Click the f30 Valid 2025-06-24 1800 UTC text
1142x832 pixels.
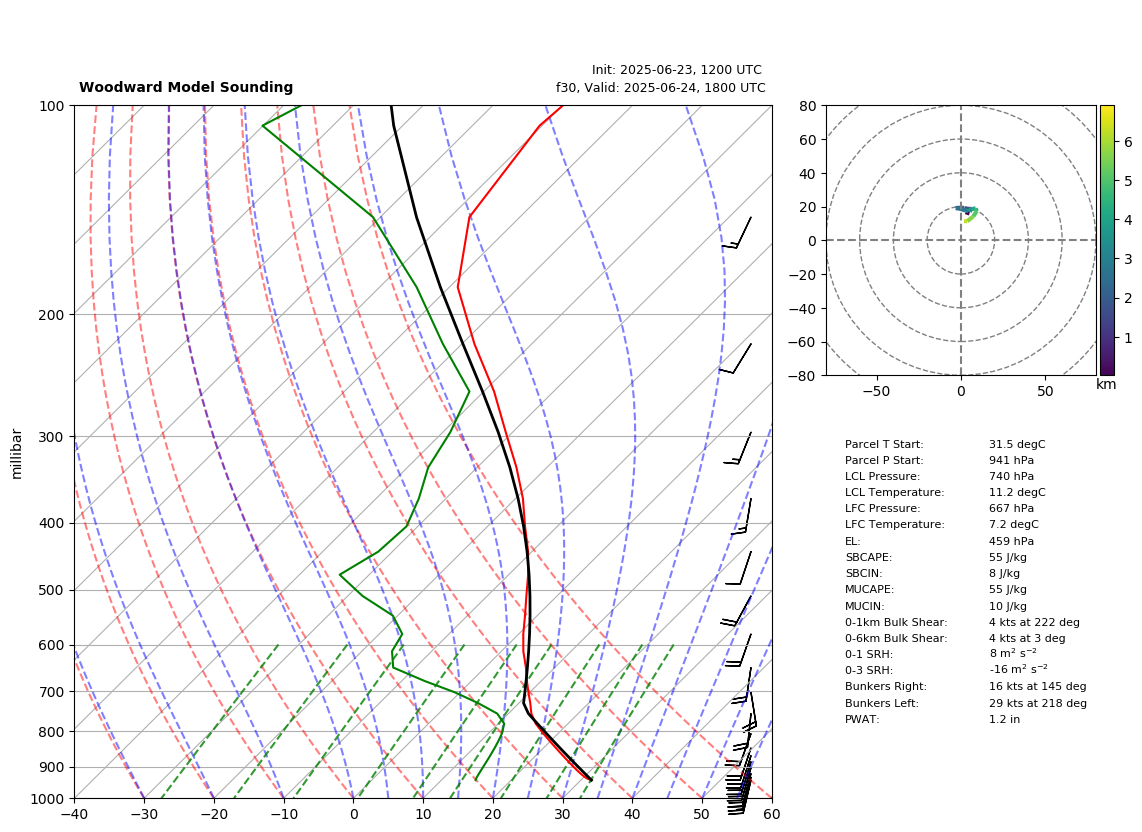[x=661, y=87]
